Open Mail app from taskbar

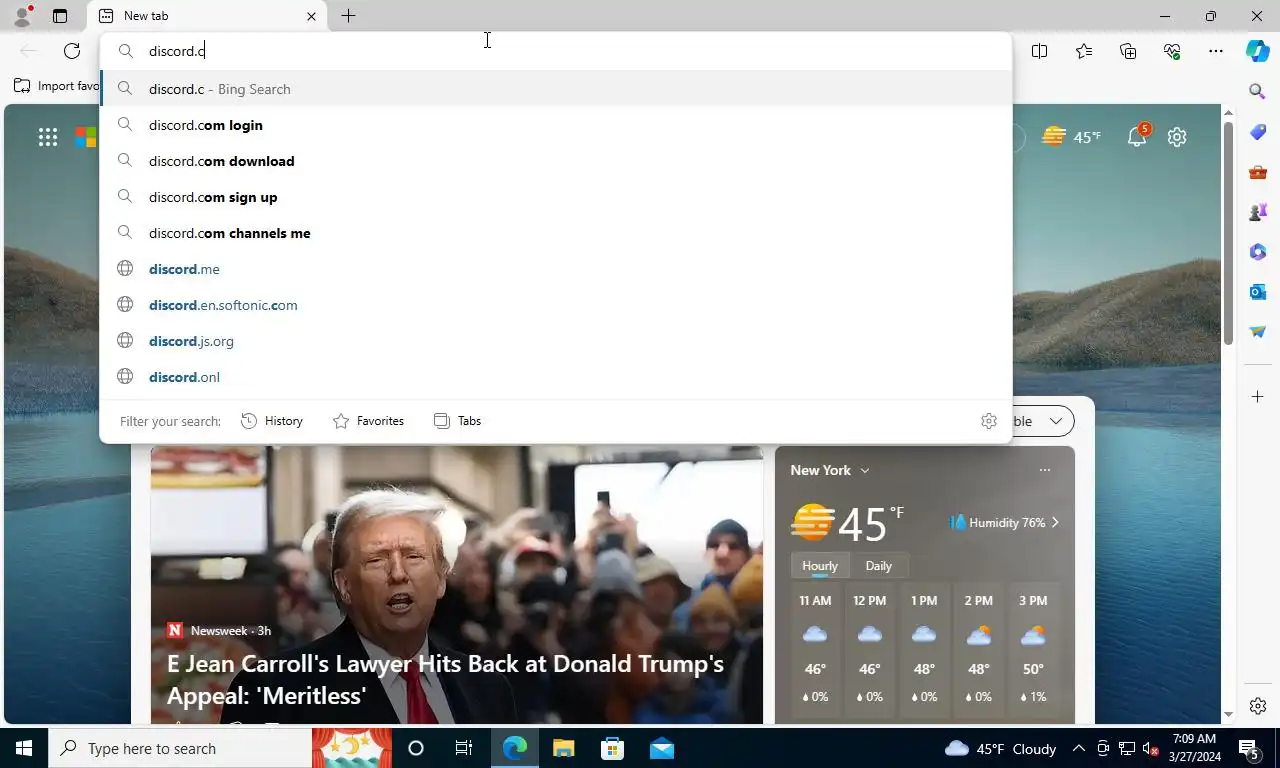coord(661,748)
